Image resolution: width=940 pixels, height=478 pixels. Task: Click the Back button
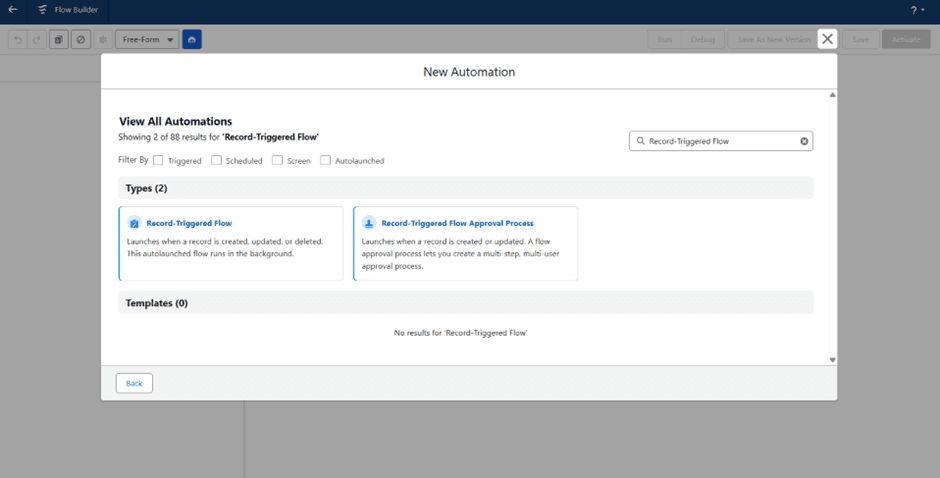coord(134,383)
